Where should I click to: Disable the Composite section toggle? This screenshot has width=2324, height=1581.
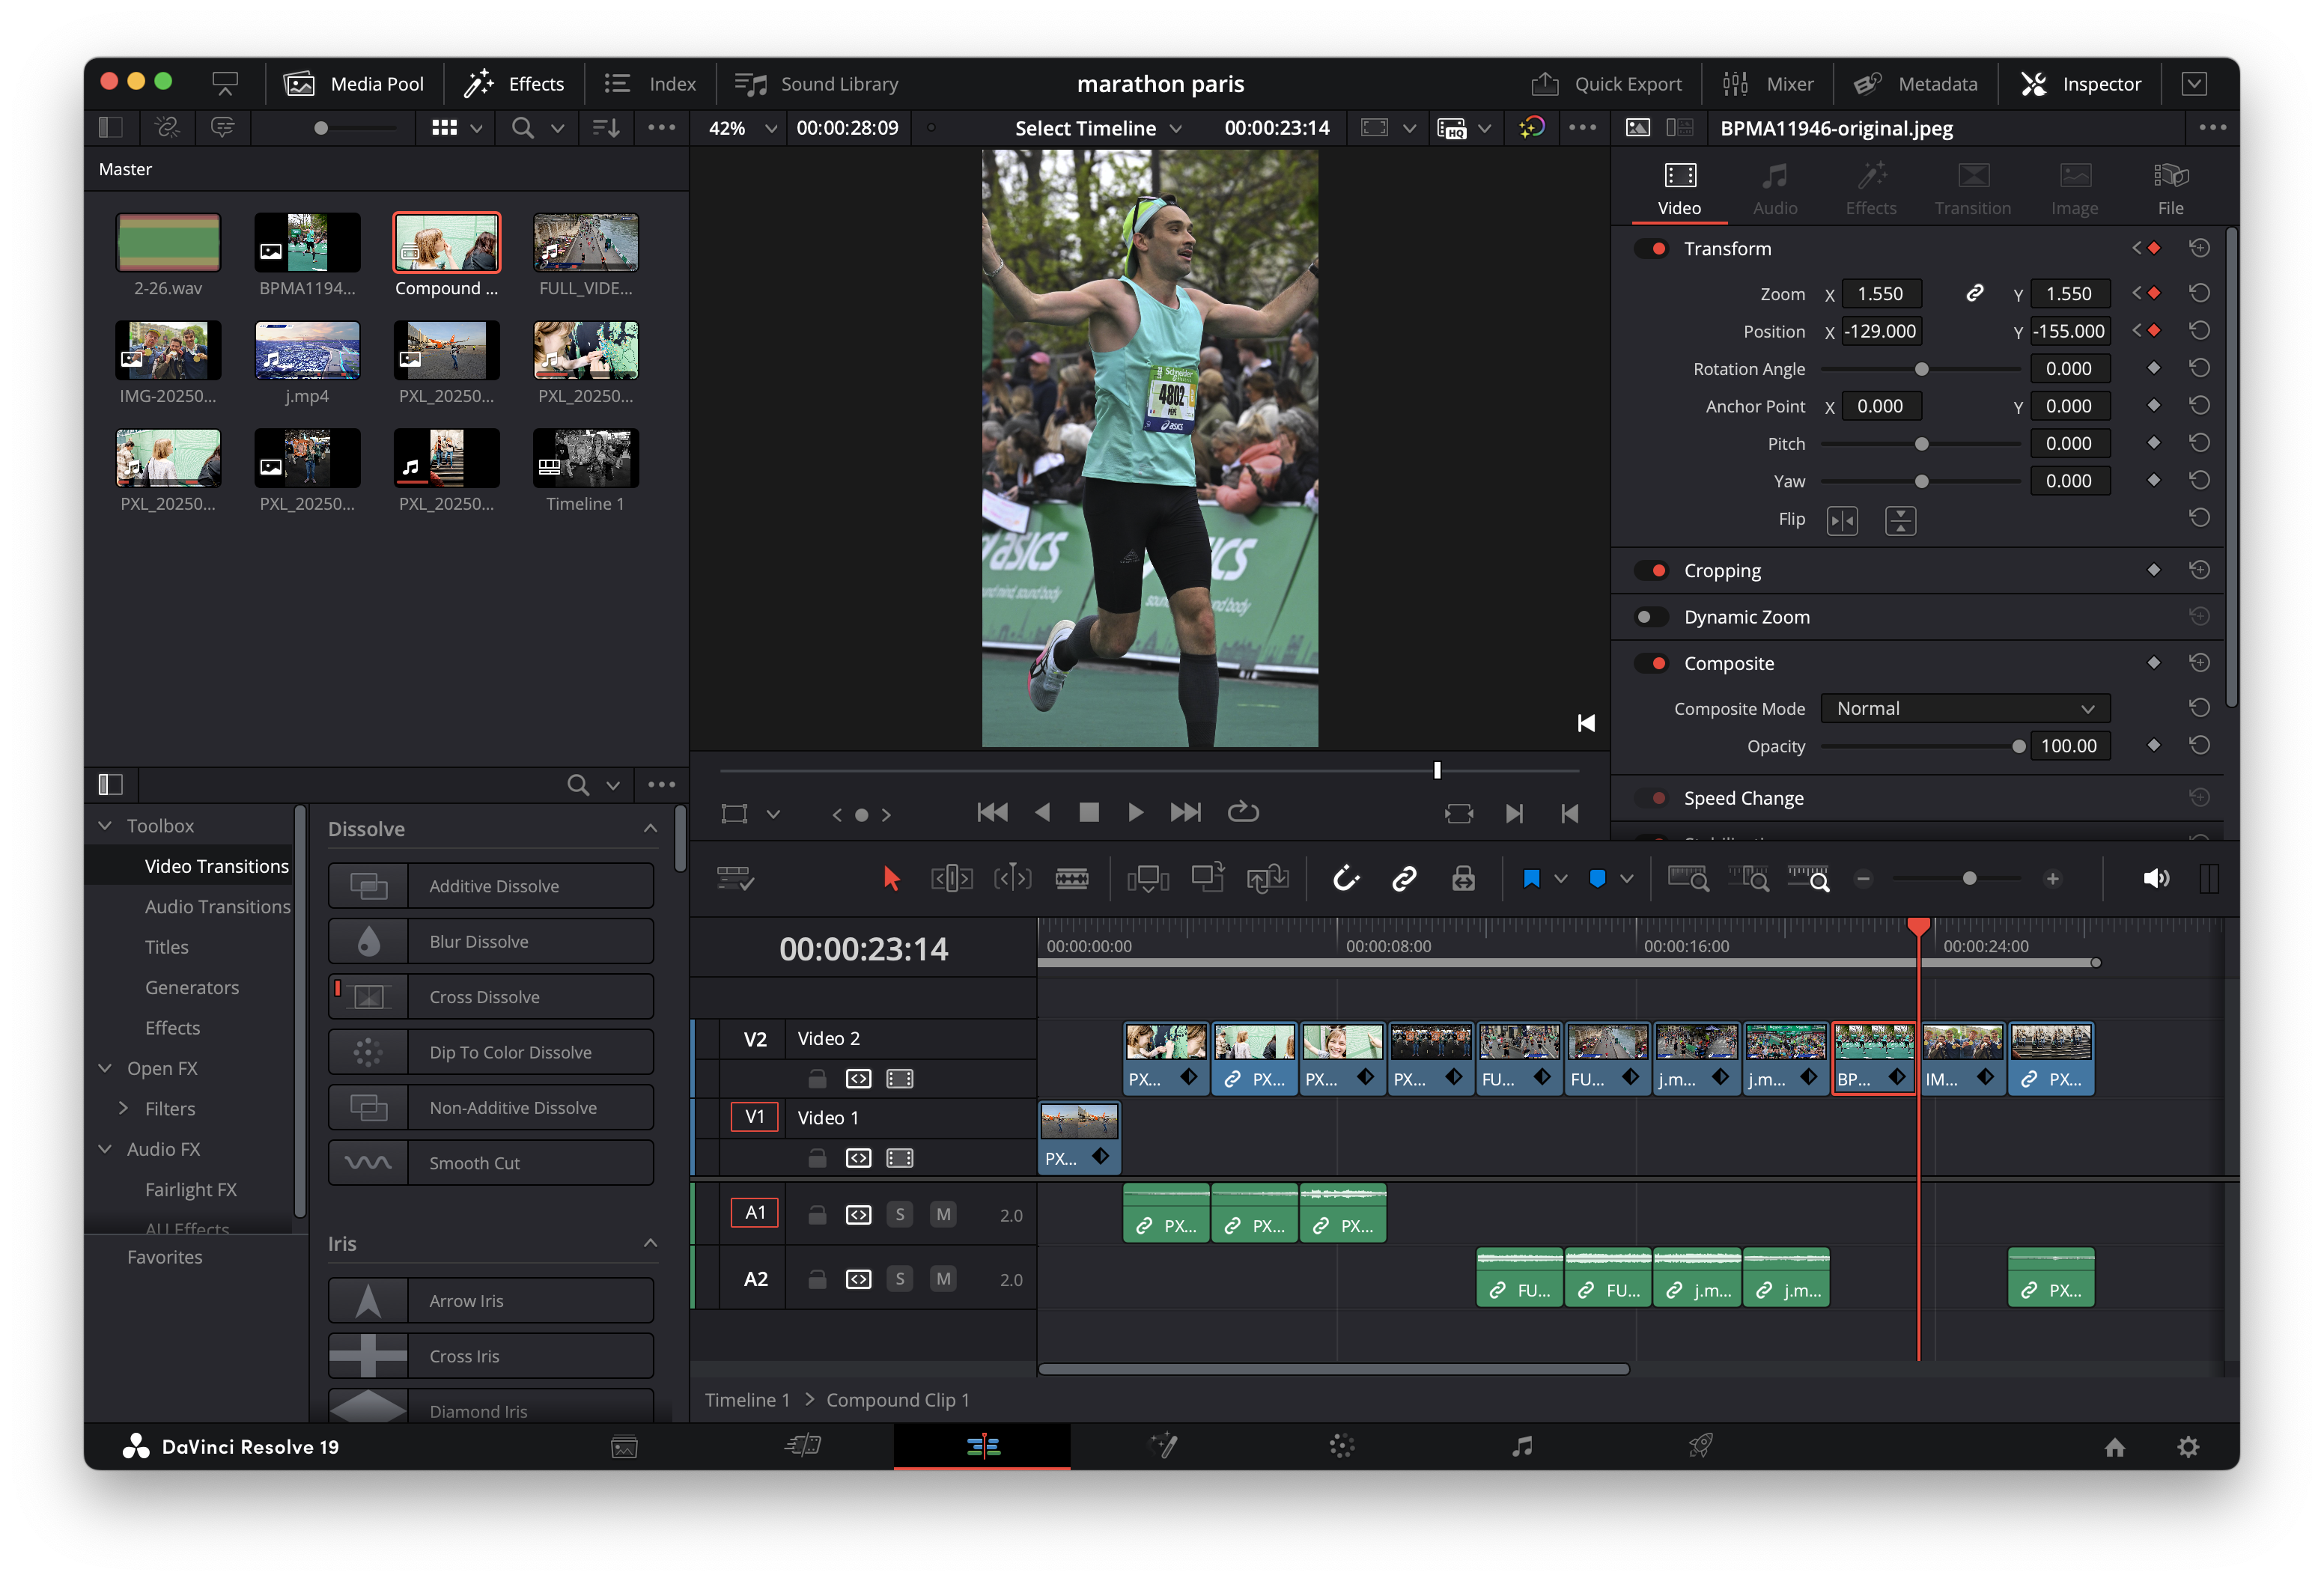pyautogui.click(x=1651, y=663)
